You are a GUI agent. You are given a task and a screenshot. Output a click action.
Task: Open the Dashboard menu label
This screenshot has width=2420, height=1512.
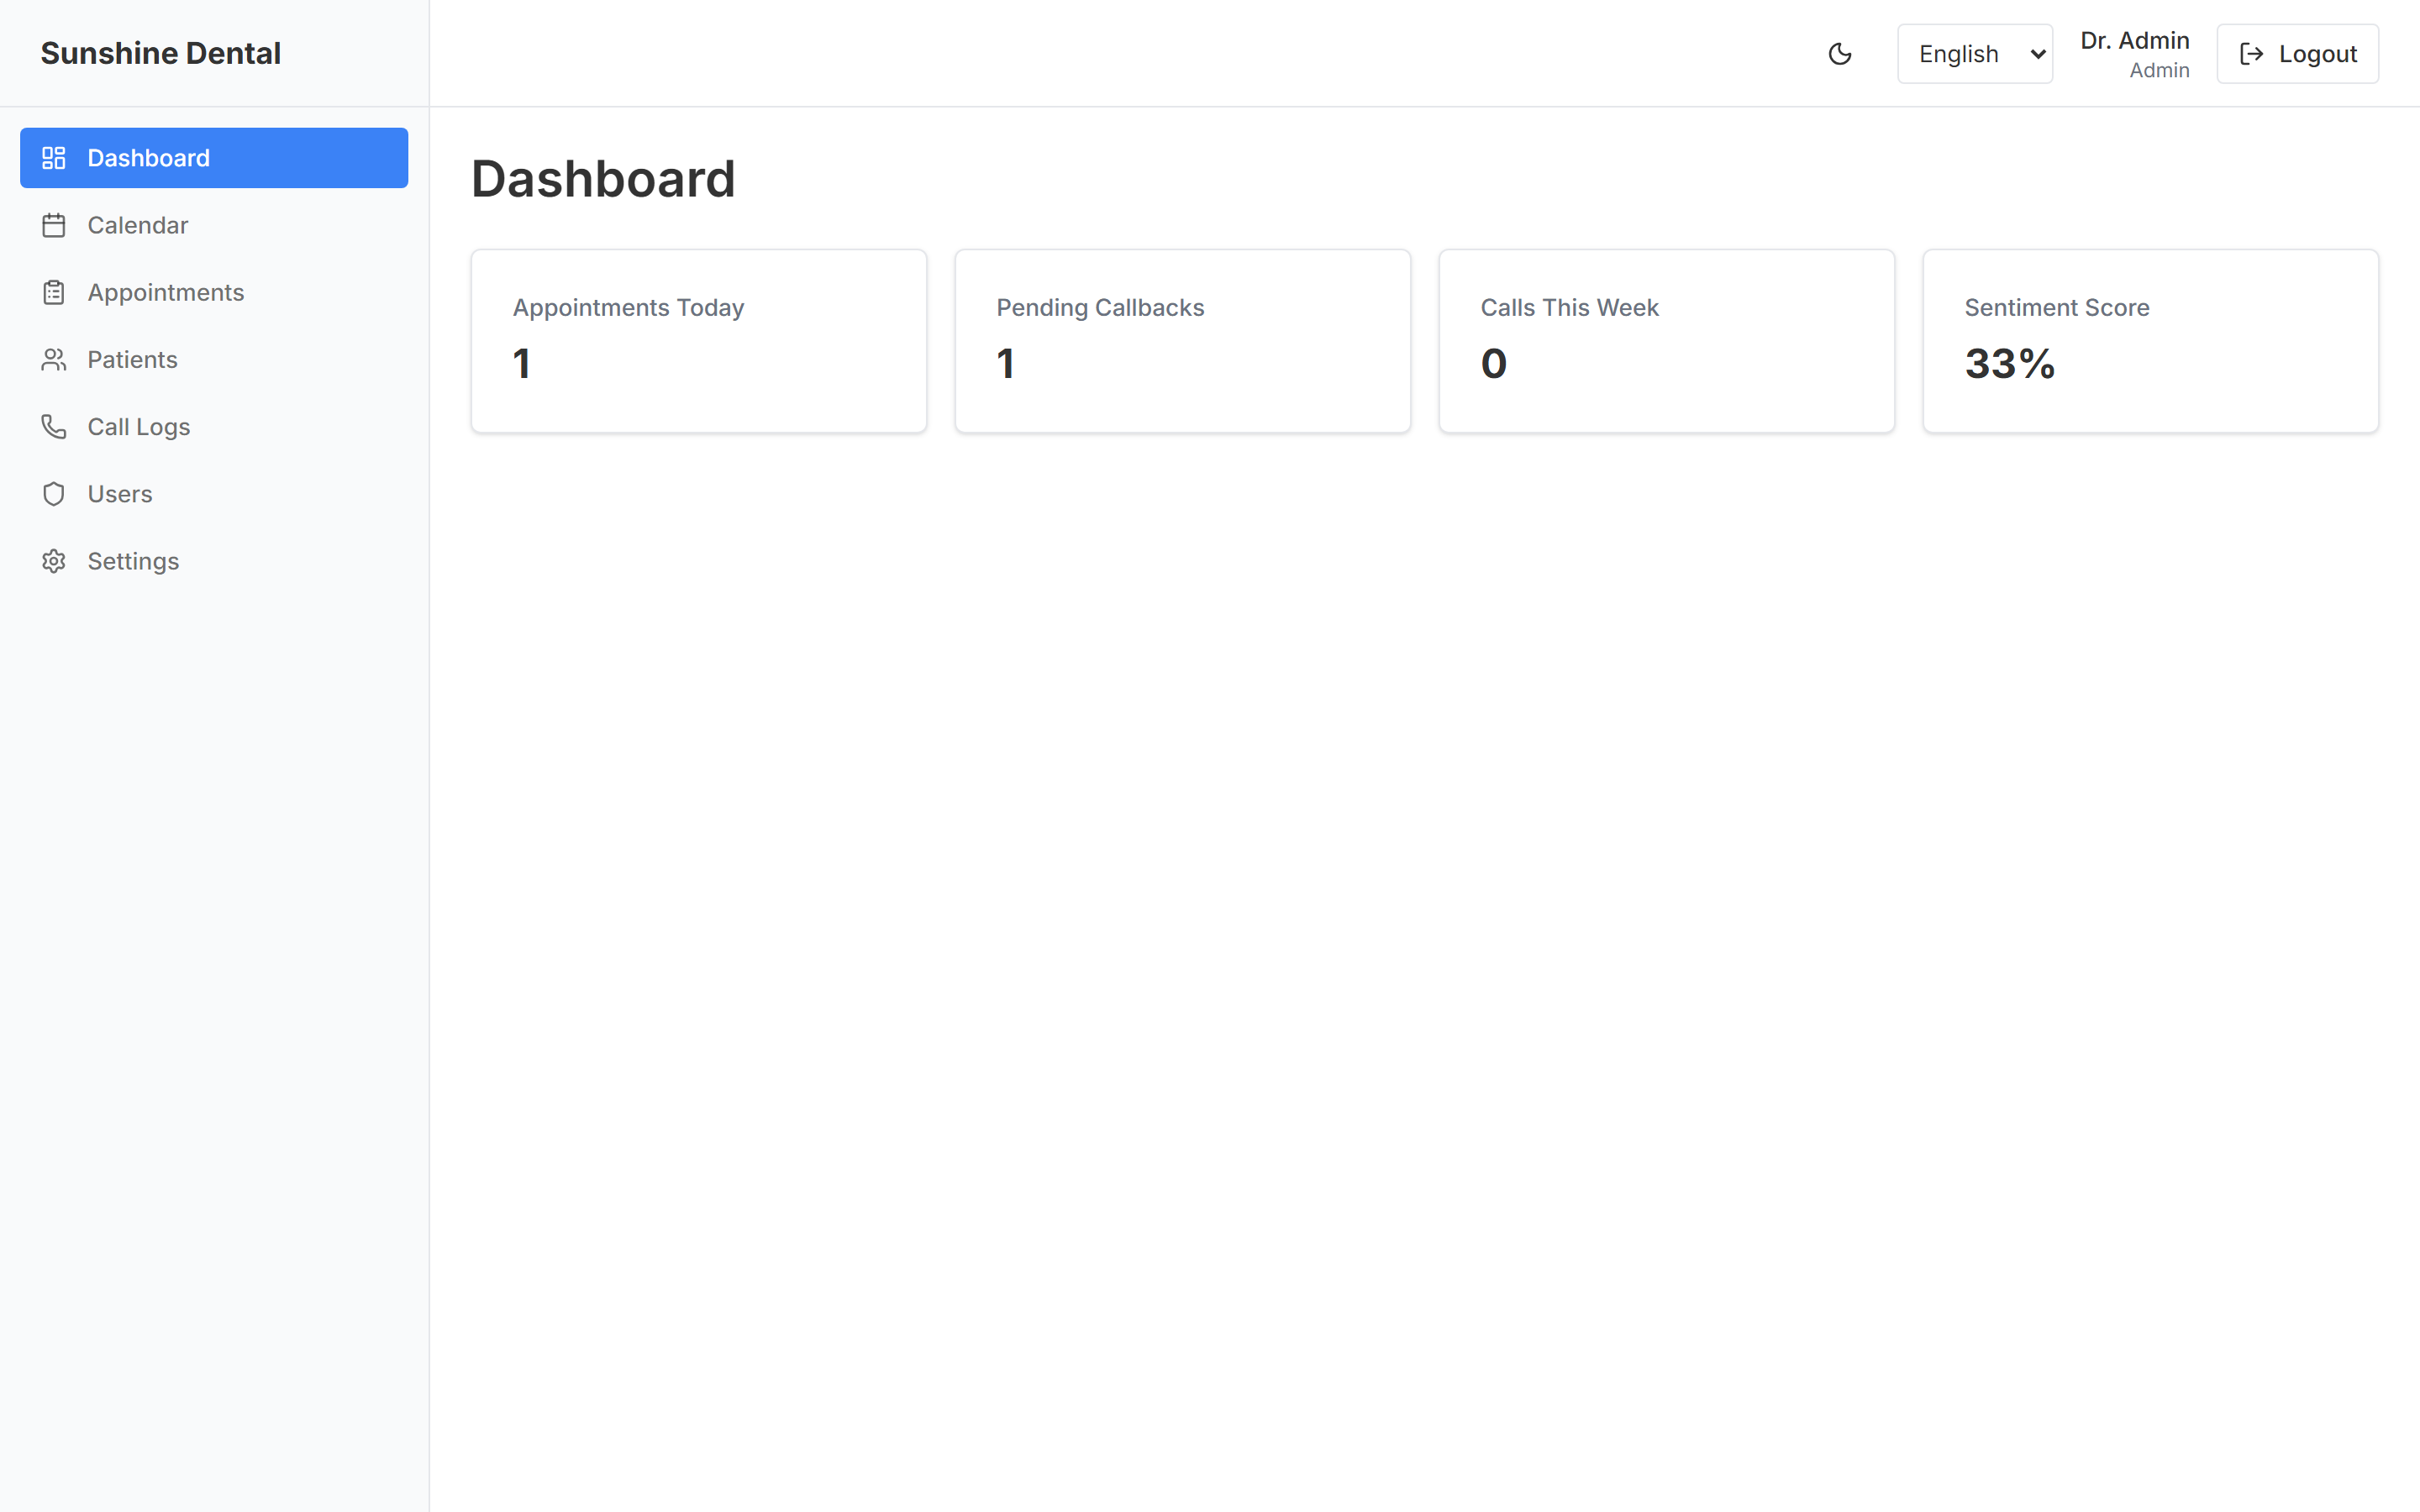point(149,158)
